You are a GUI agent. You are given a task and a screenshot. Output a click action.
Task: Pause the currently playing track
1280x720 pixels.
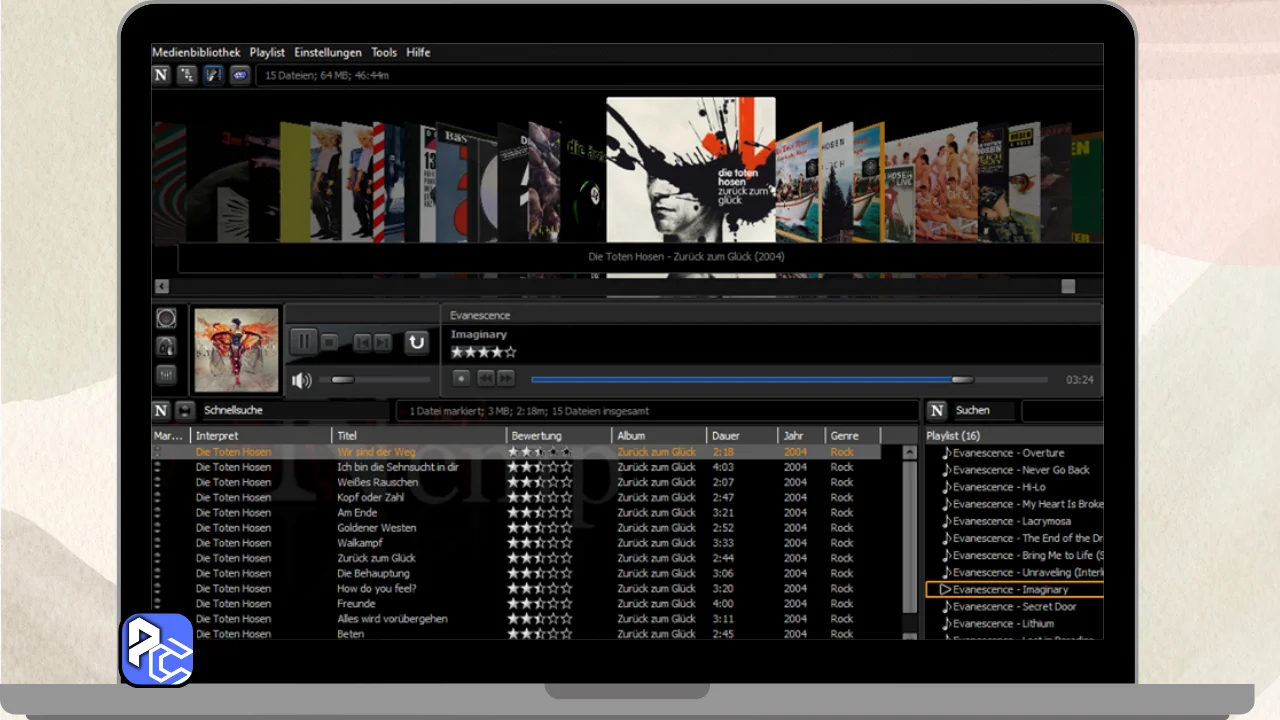point(303,342)
